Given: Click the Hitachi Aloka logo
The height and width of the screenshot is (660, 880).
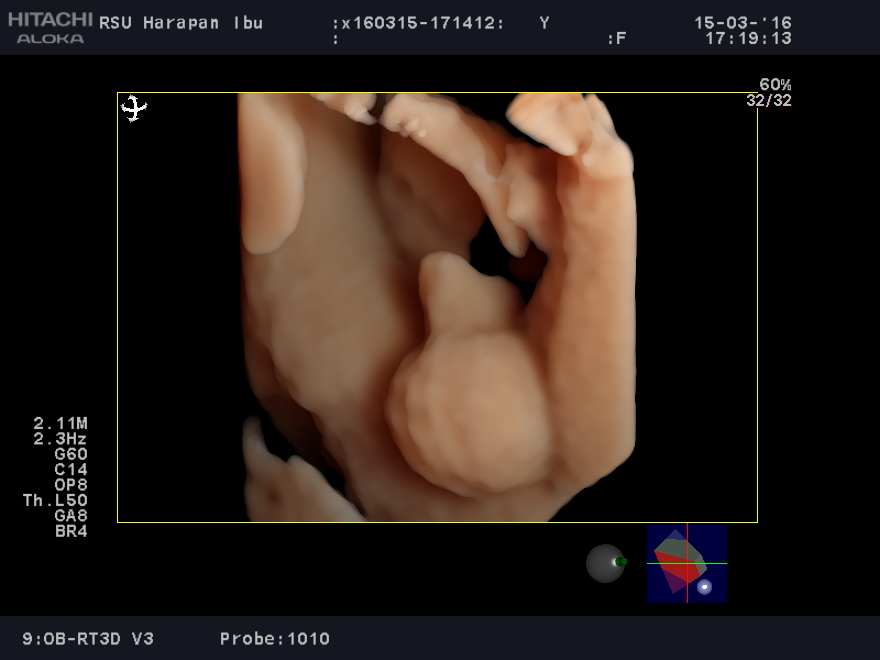Looking at the screenshot, I should [x=49, y=28].
